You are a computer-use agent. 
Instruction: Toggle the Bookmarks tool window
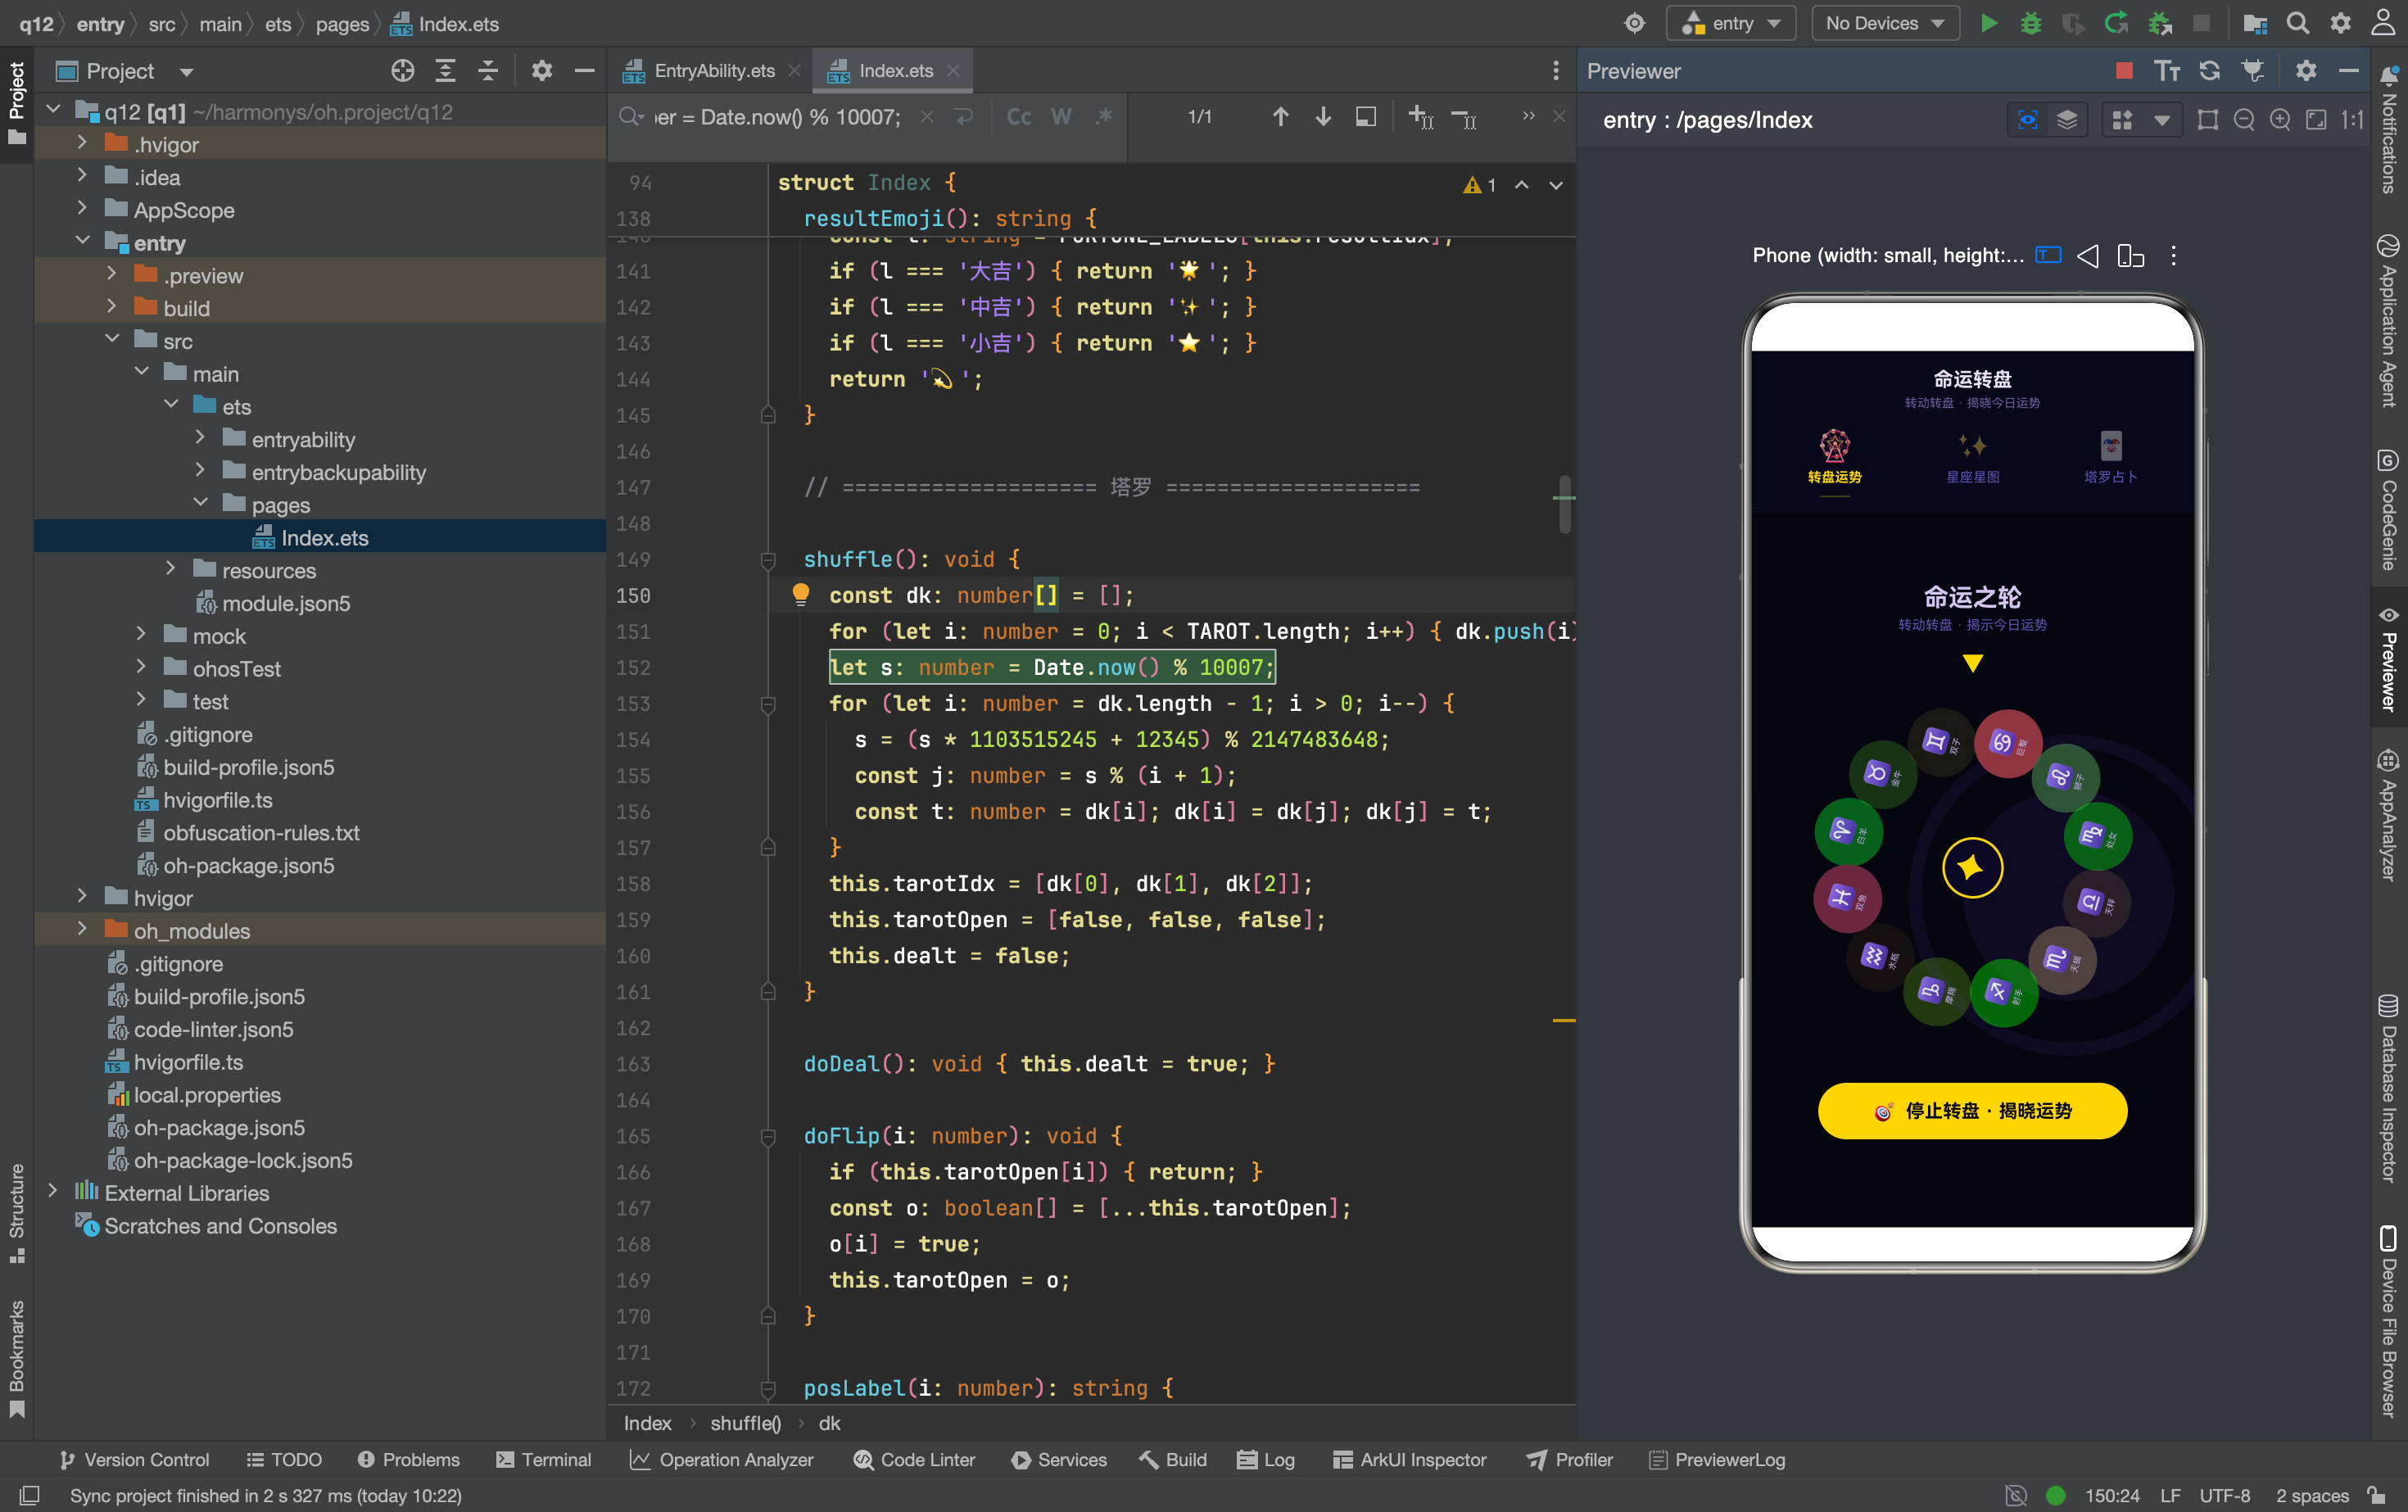click(x=17, y=1357)
